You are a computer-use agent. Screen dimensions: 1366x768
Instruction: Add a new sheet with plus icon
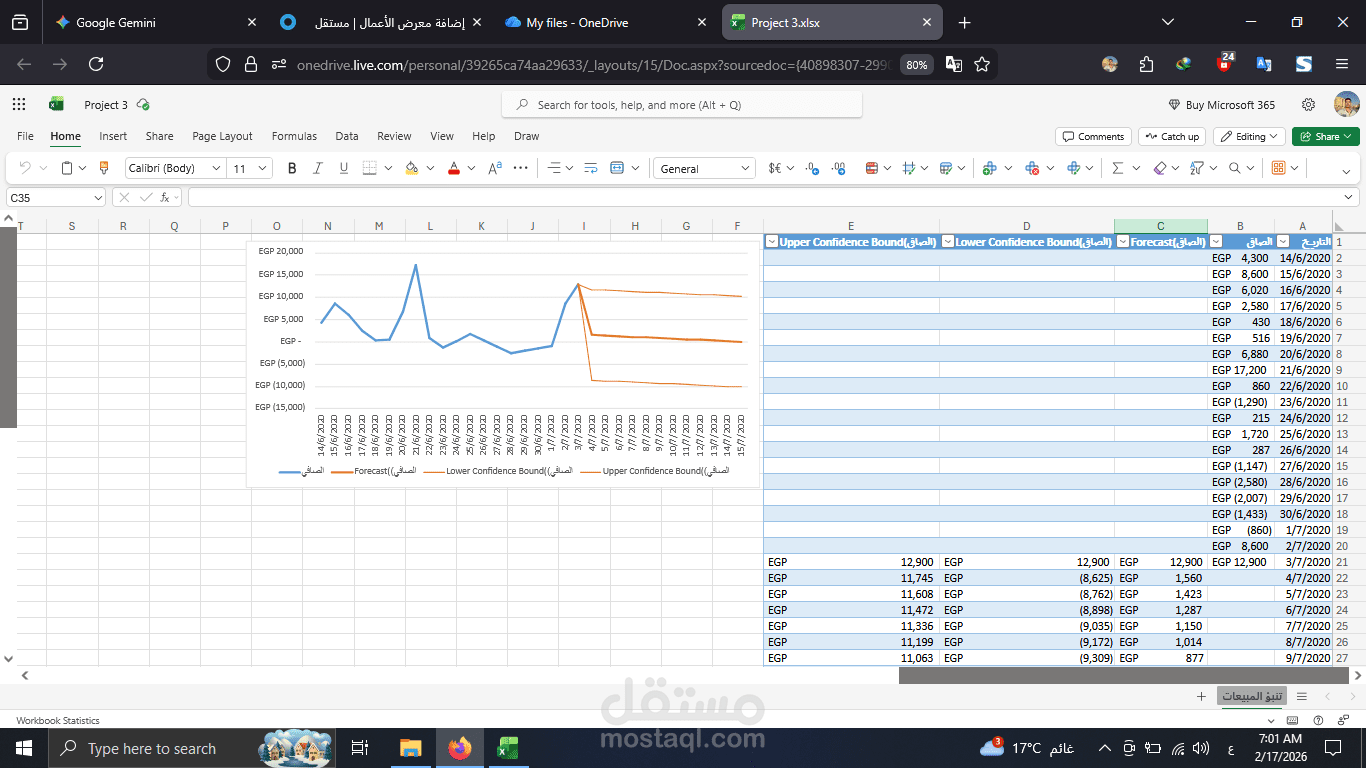1201,696
